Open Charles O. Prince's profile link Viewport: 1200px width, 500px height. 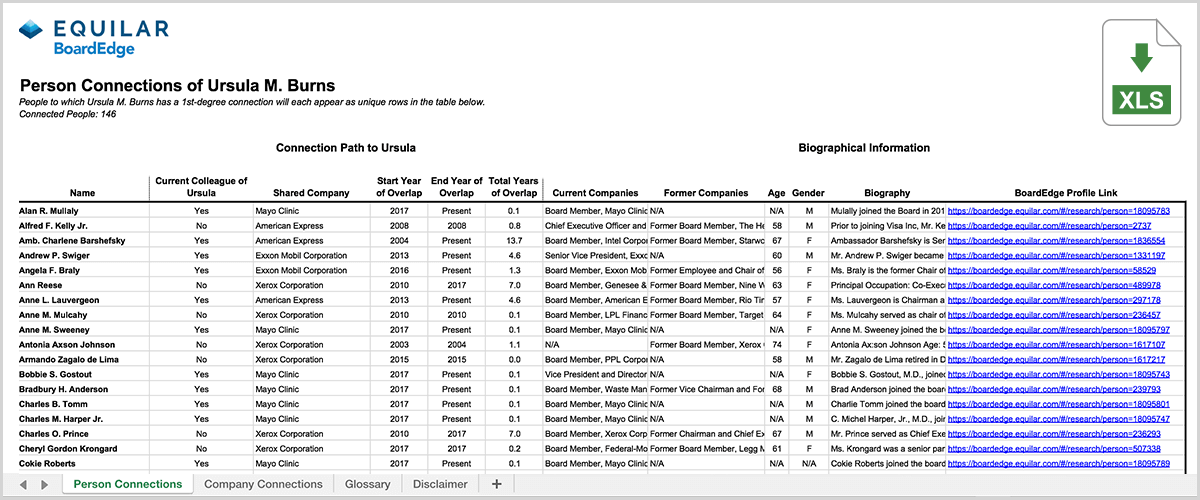coord(1054,434)
